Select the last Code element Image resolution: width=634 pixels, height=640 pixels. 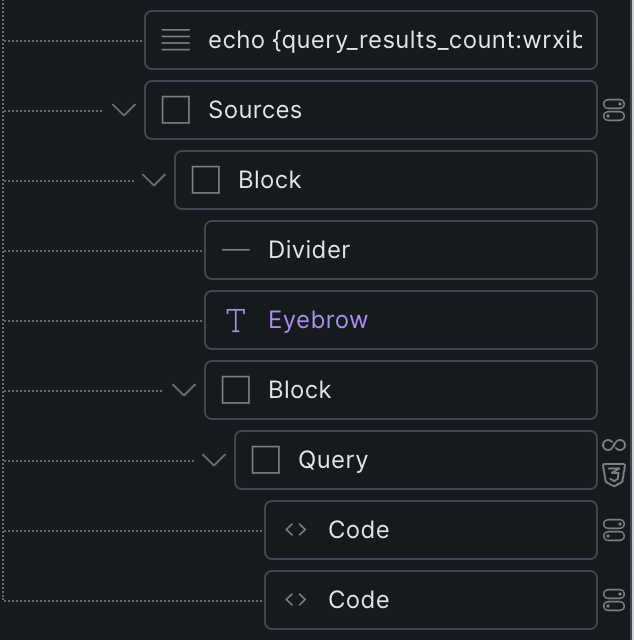point(431,600)
